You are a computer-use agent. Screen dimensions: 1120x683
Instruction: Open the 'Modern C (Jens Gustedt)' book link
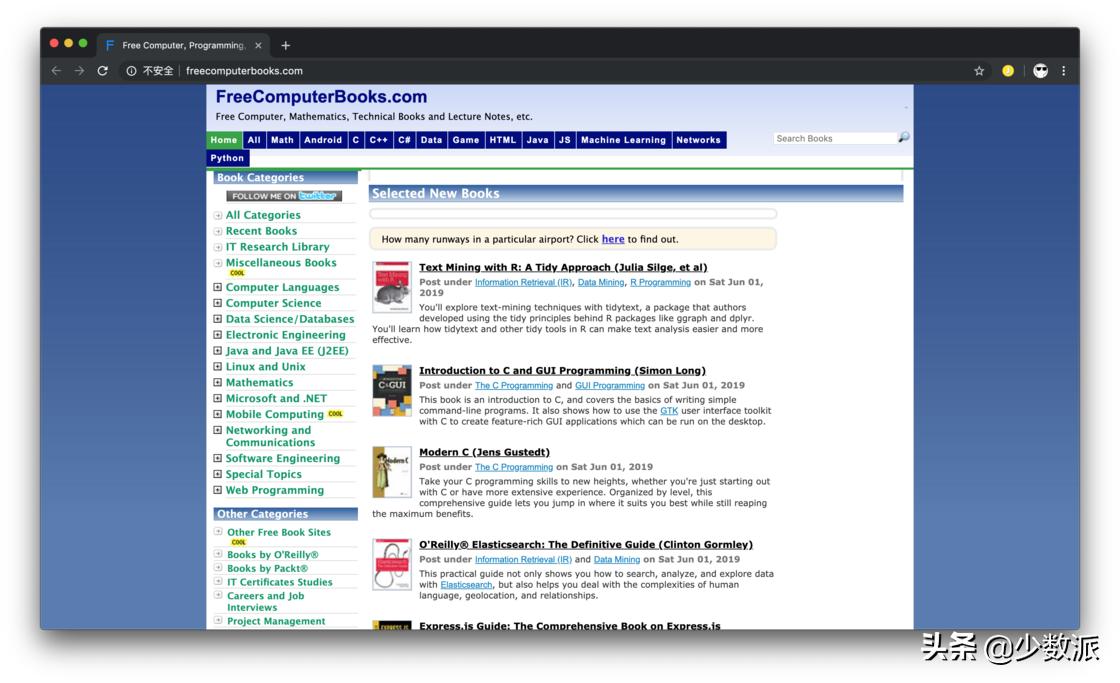[x=484, y=452]
